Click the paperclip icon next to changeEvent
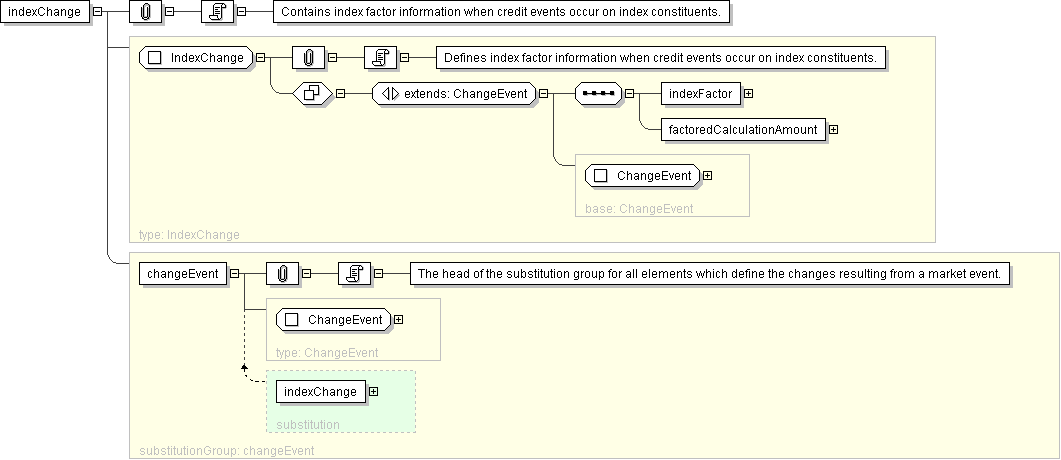The height and width of the screenshot is (460, 1061). (282, 274)
